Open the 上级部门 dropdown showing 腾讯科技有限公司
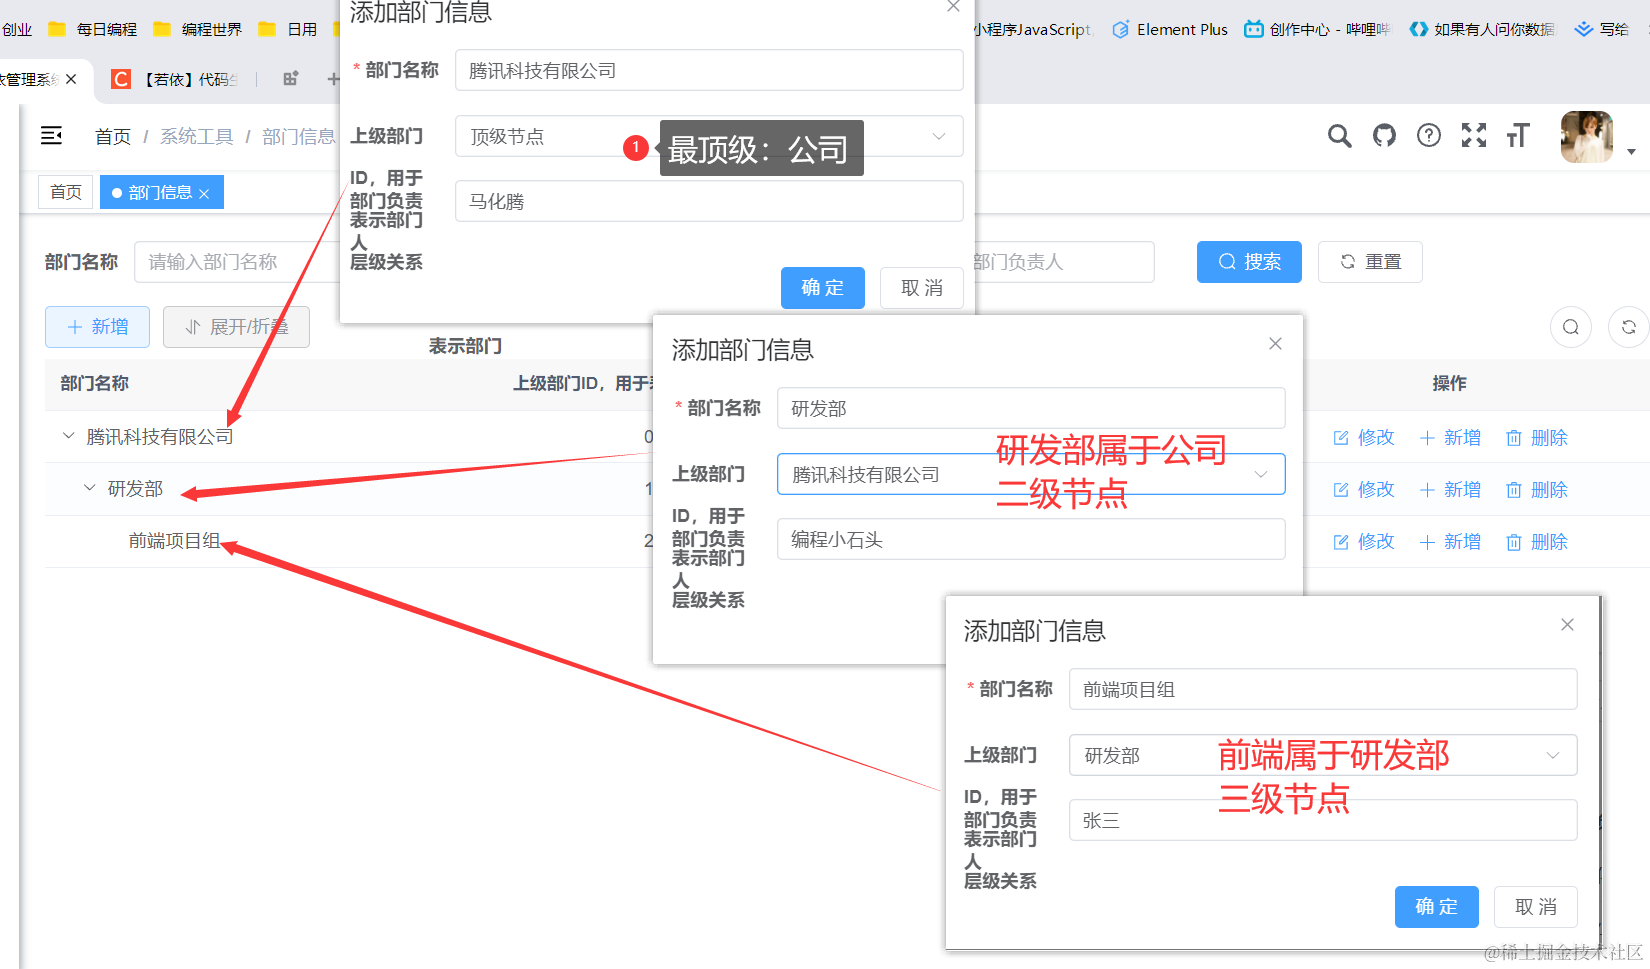1650x969 pixels. point(1030,474)
